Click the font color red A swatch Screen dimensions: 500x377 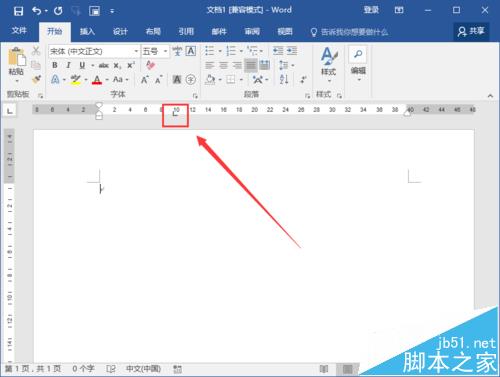(97, 80)
